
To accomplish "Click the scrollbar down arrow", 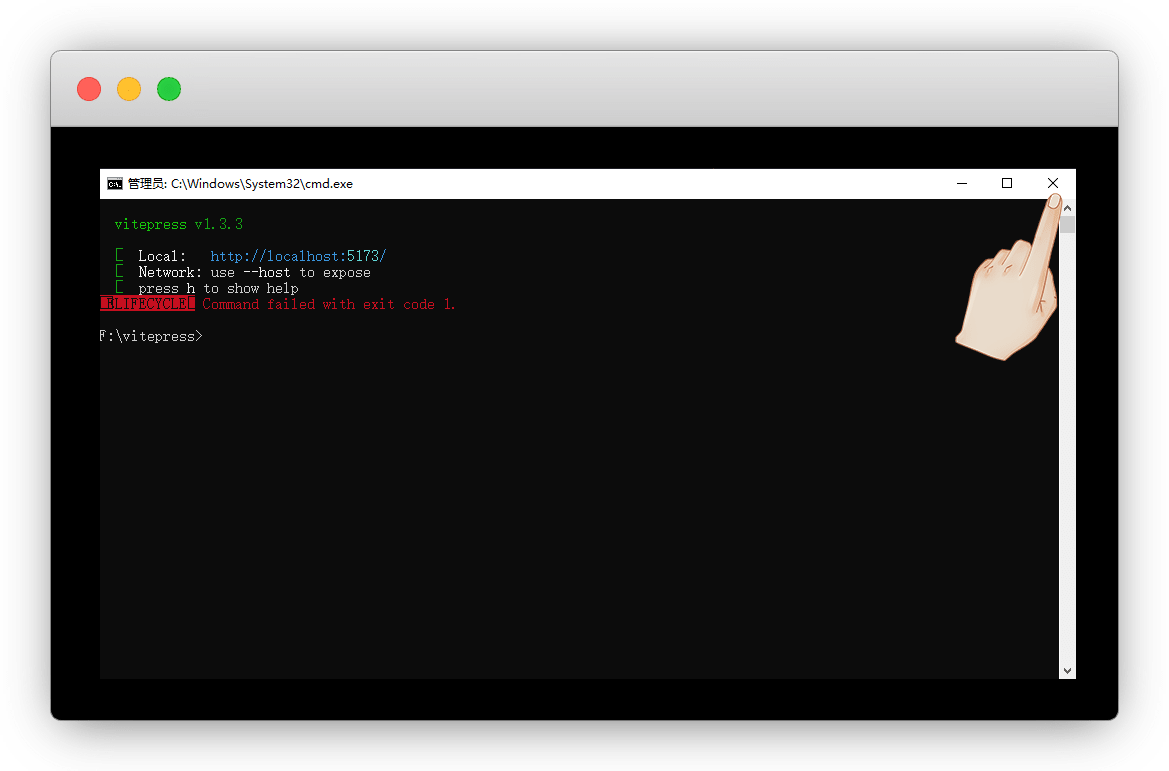I will tap(1067, 670).
